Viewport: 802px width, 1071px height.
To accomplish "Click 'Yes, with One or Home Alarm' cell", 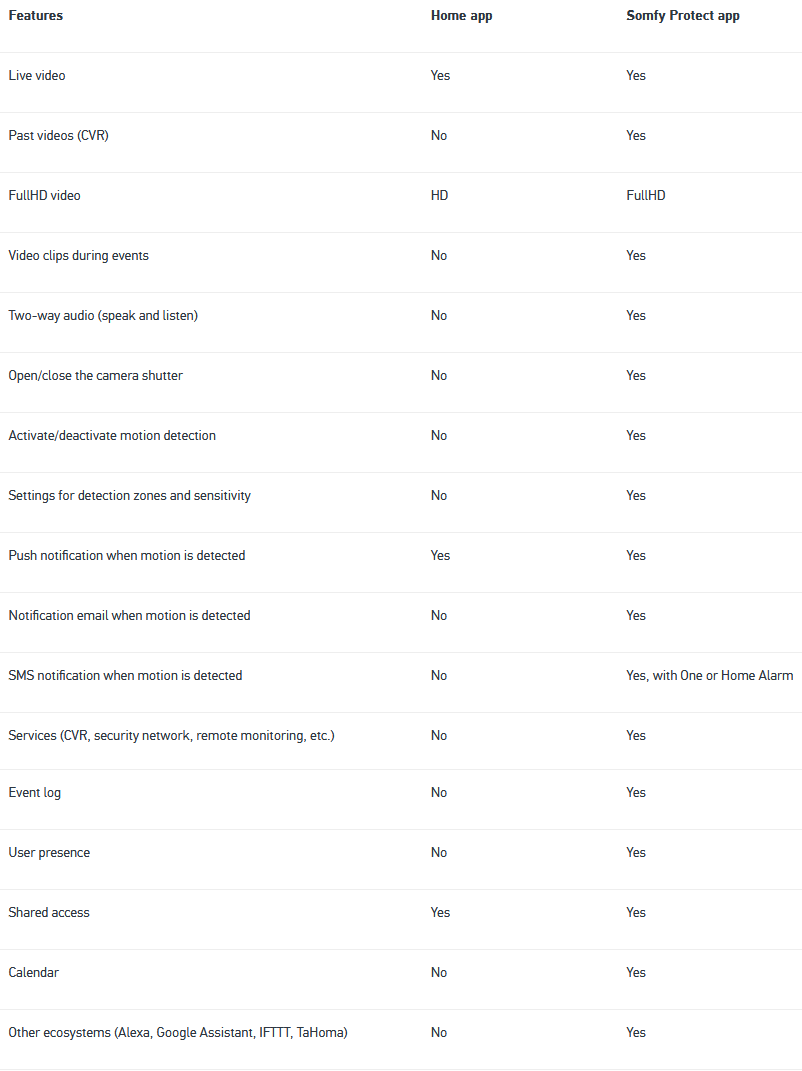I will coord(710,676).
